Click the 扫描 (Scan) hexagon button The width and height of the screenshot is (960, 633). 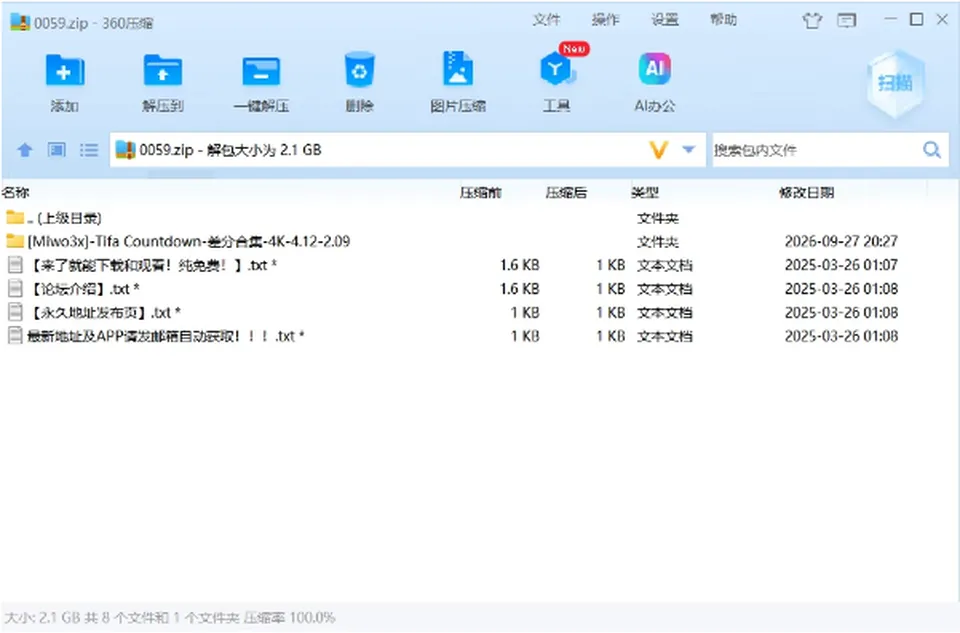895,83
